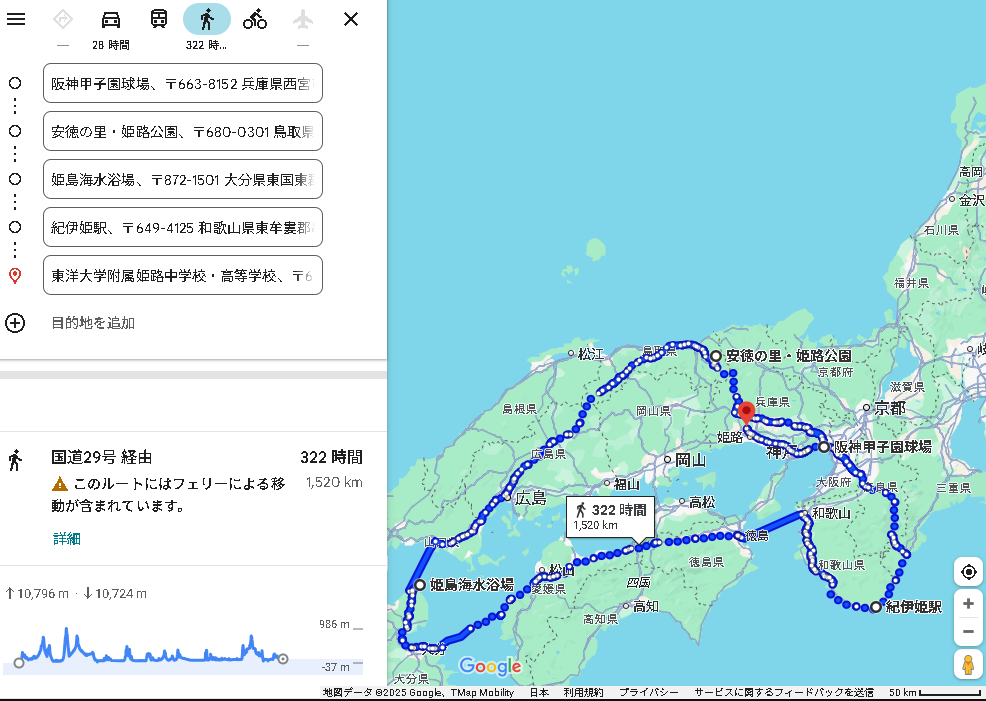This screenshot has width=986, height=701.
Task: Click the 日本 footer link
Action: [539, 692]
